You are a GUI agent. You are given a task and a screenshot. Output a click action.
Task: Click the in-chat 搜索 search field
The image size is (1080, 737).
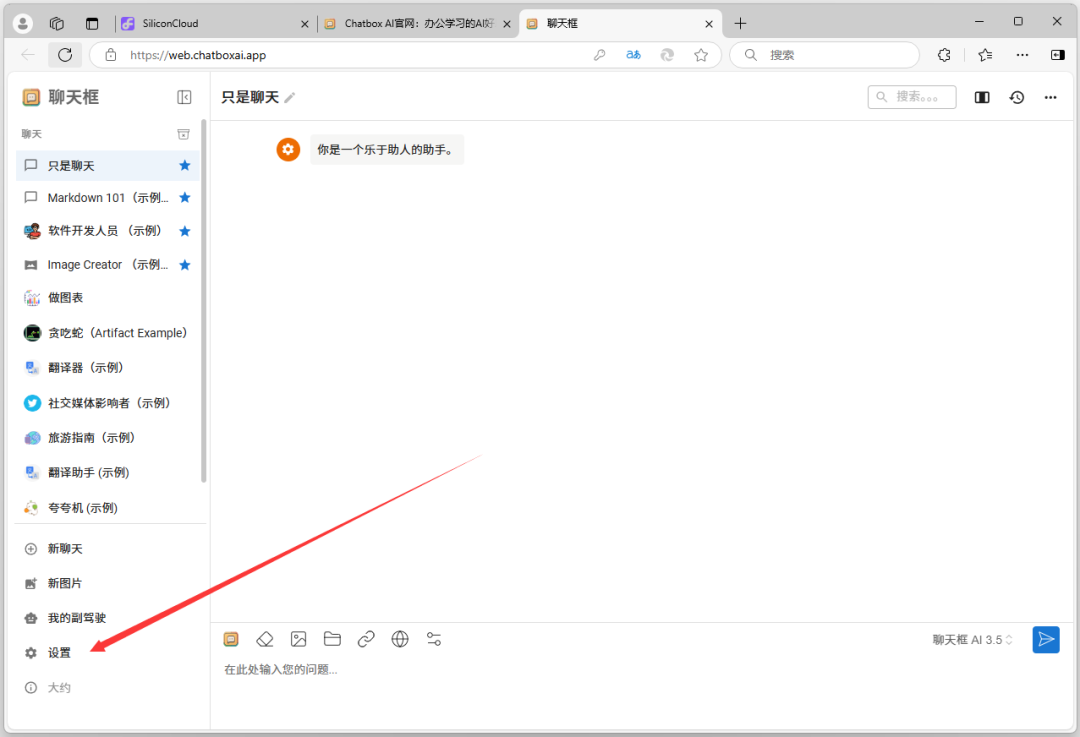[912, 97]
